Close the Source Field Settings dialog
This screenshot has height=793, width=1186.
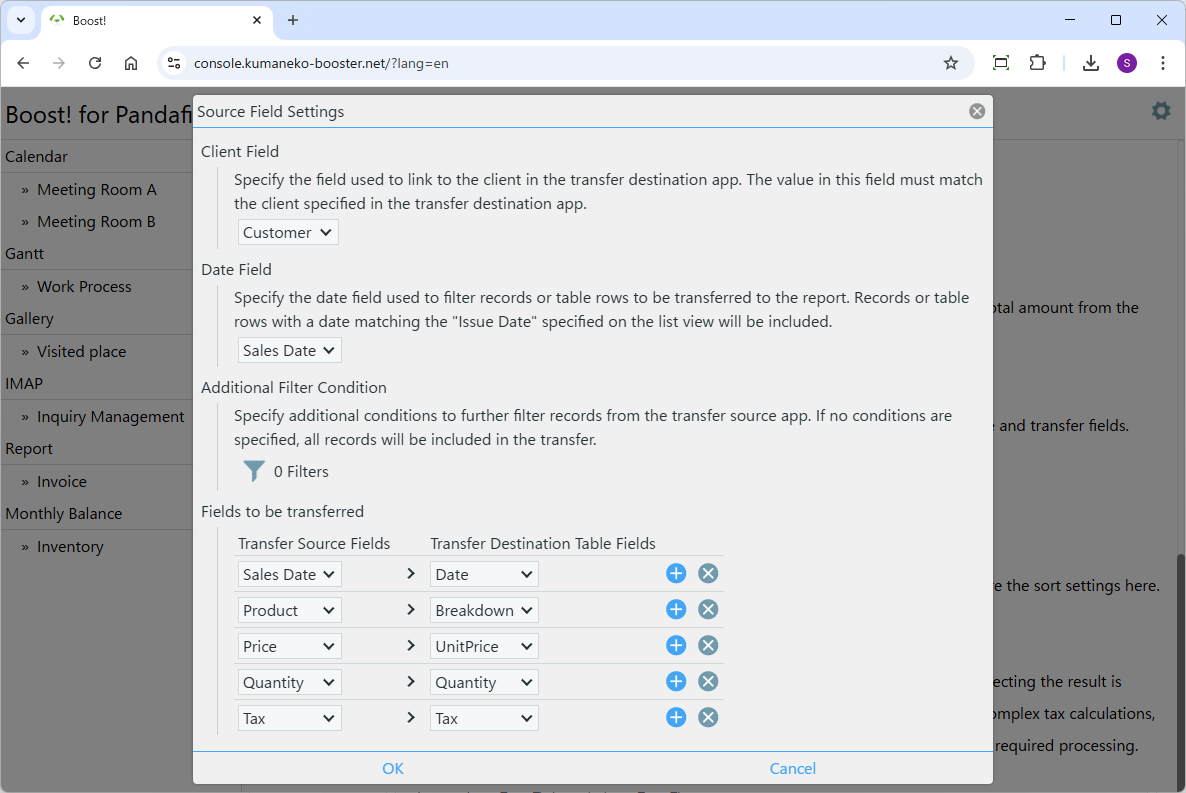click(977, 111)
